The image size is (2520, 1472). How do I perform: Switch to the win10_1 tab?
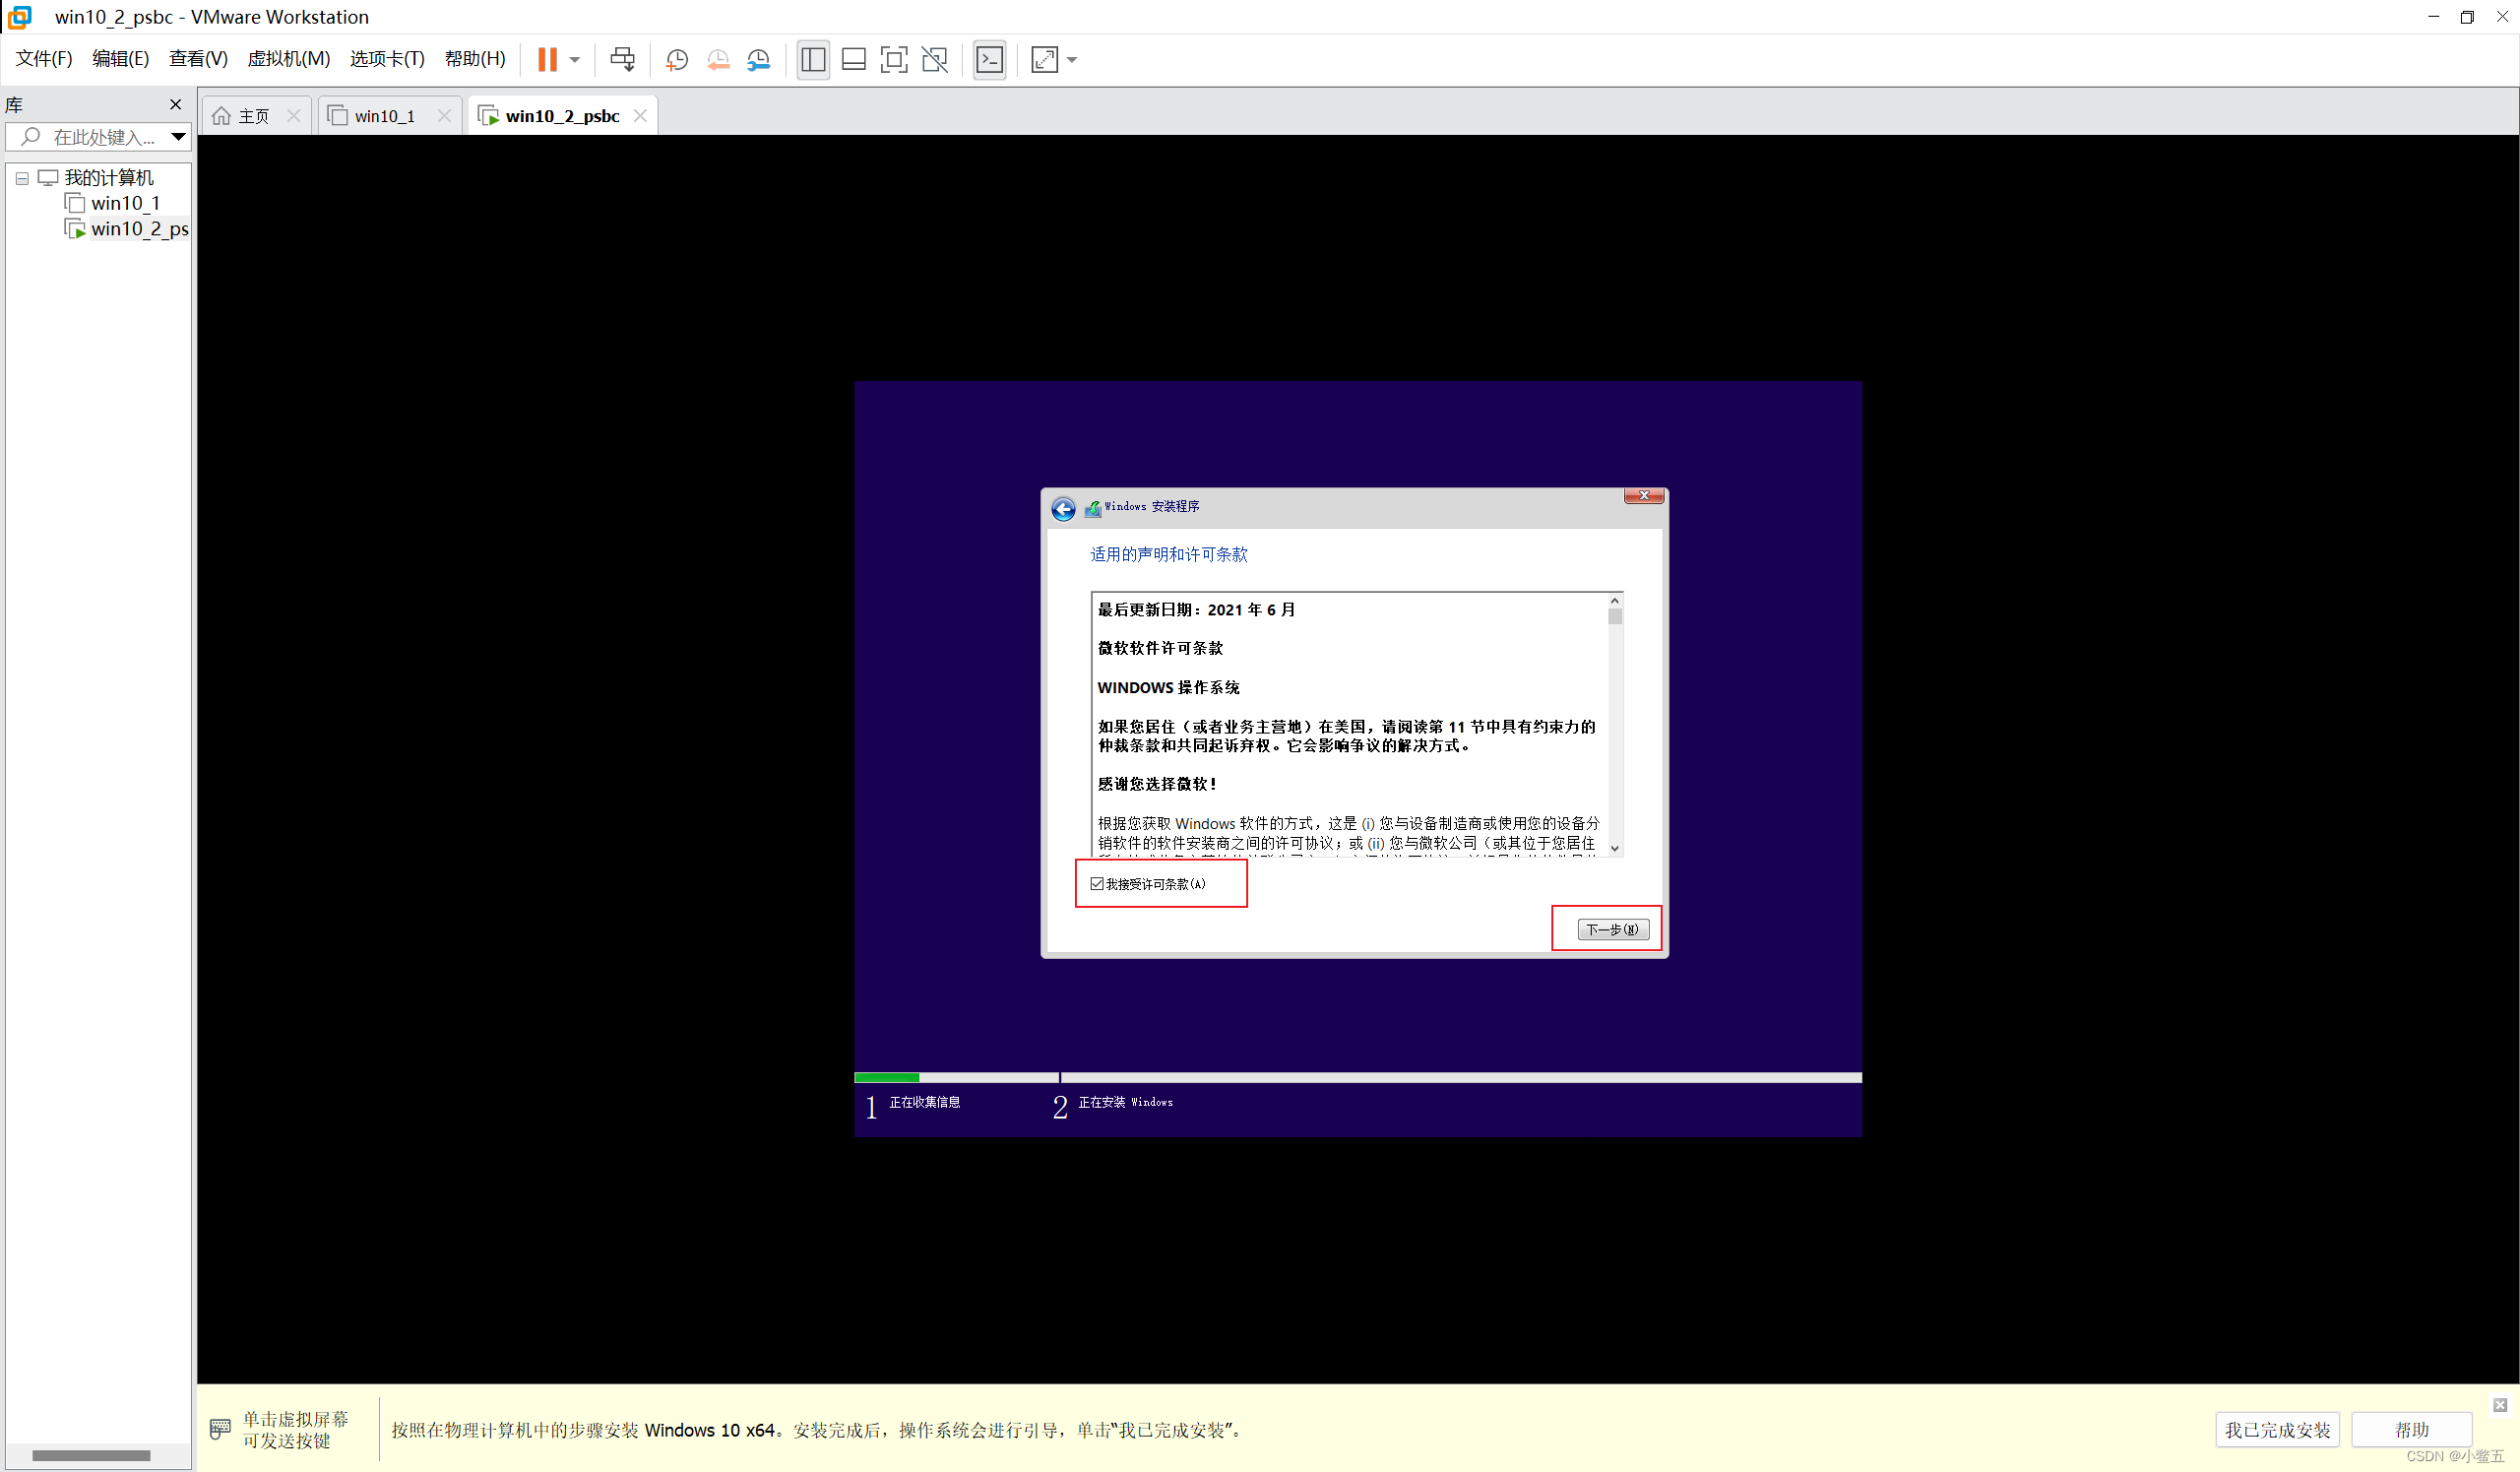[384, 115]
